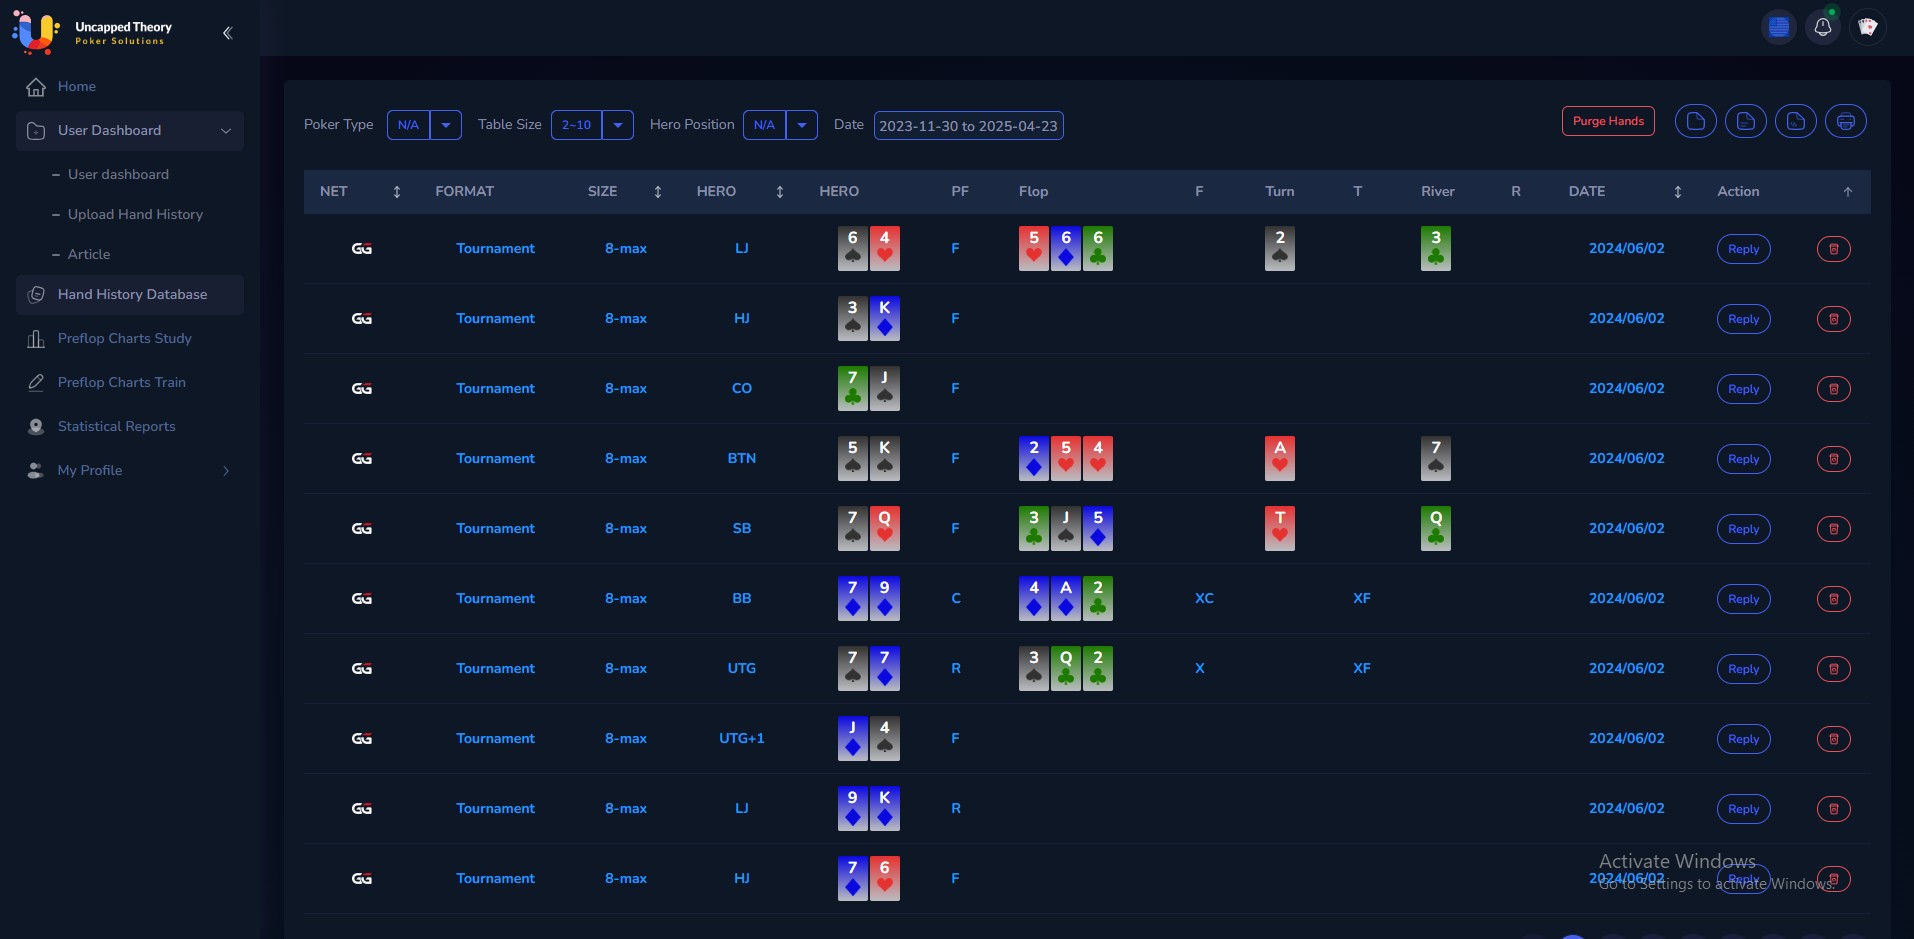
Task: Click the 8-max size in the CO row
Action: pyautogui.click(x=625, y=389)
